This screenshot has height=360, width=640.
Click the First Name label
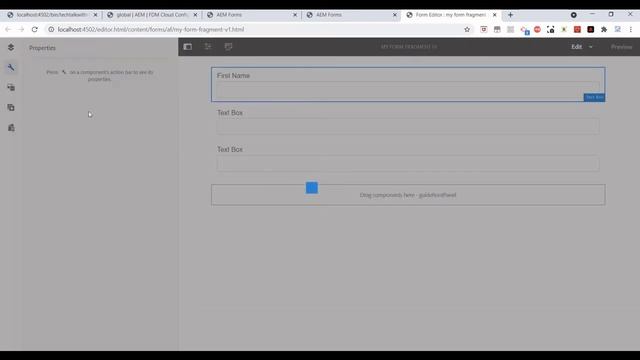pos(233,76)
